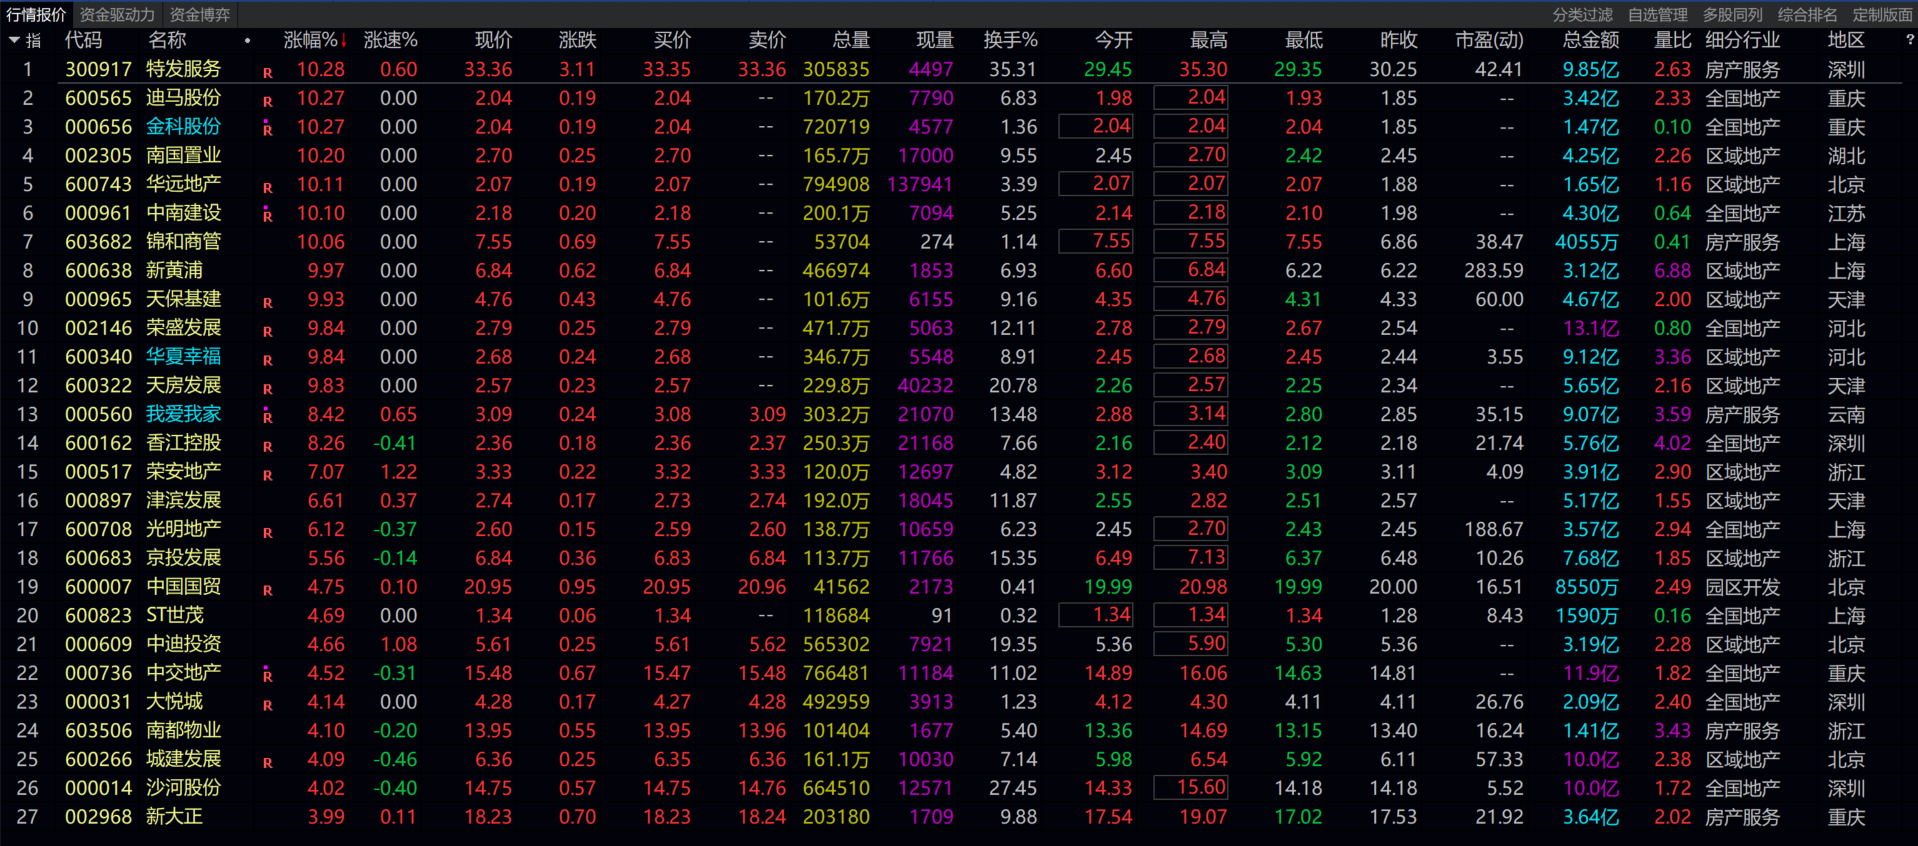Select 多股同列 view
The image size is (1918, 846).
1733,14
